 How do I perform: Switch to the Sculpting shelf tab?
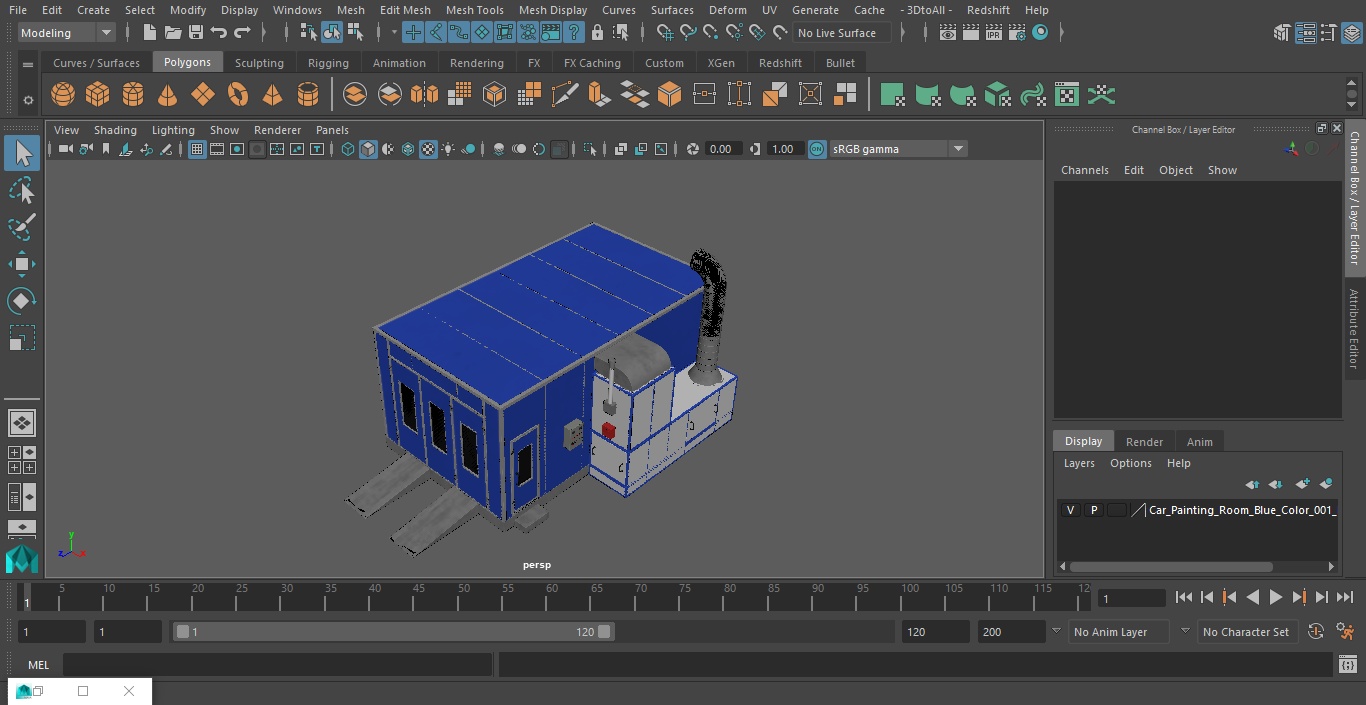[259, 63]
